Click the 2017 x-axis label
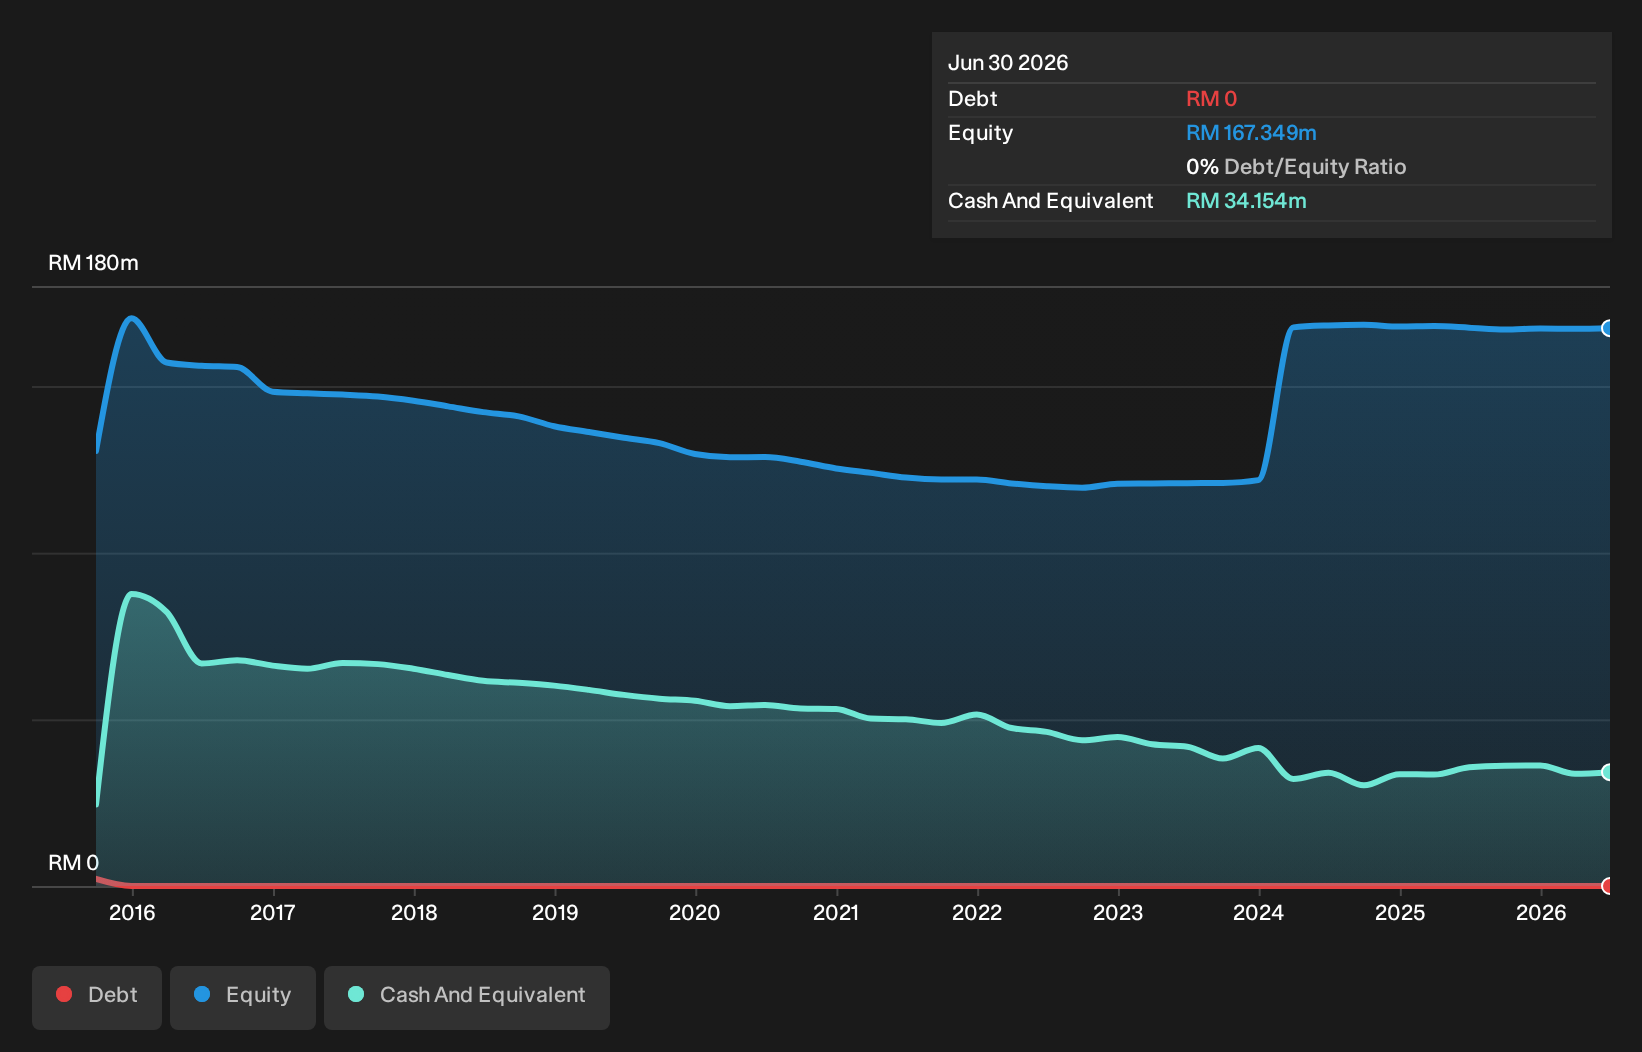 [273, 912]
